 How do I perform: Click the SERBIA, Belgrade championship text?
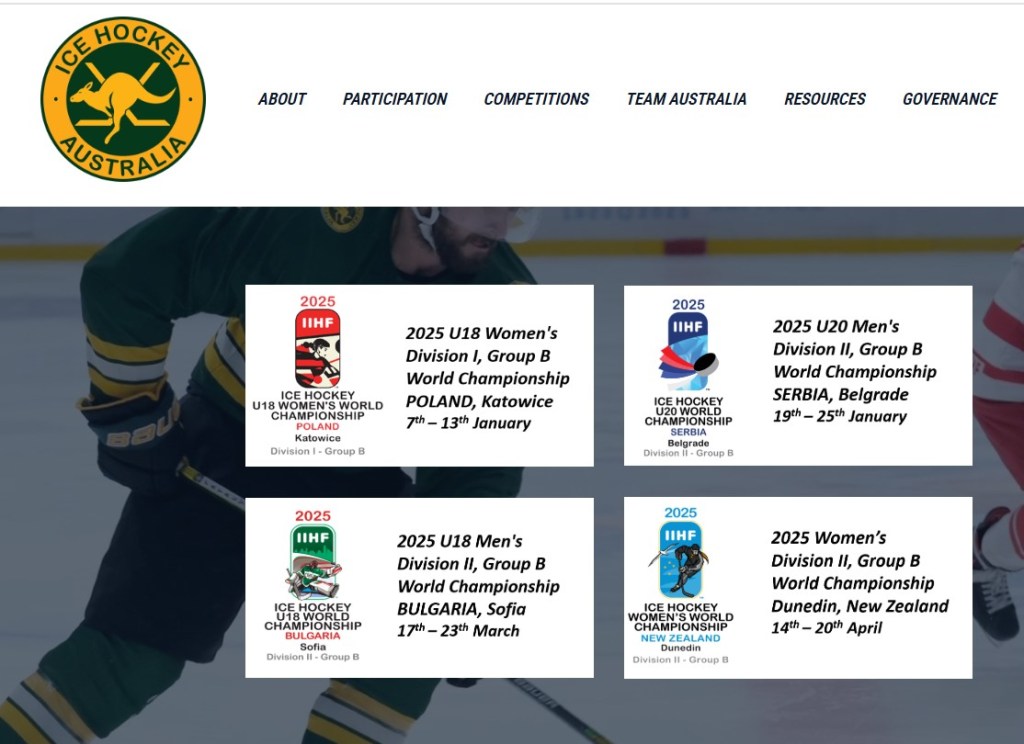tap(840, 395)
